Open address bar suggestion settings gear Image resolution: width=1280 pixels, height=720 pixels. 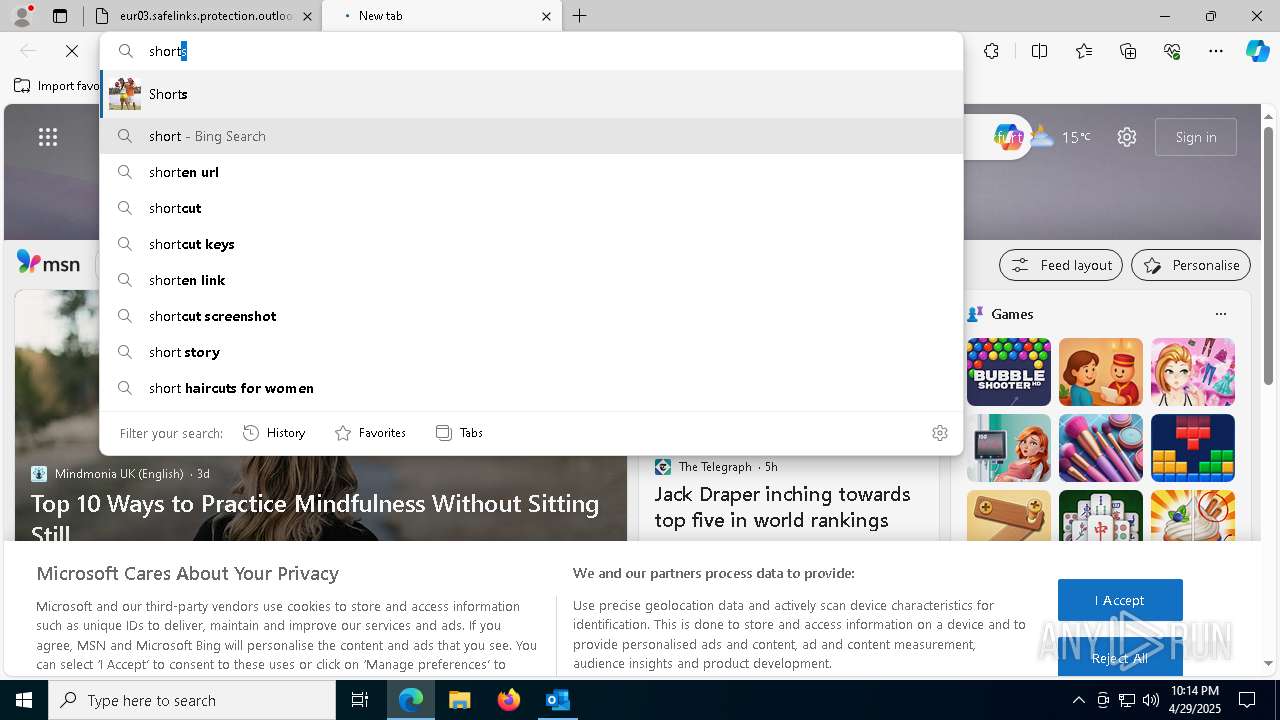point(940,433)
